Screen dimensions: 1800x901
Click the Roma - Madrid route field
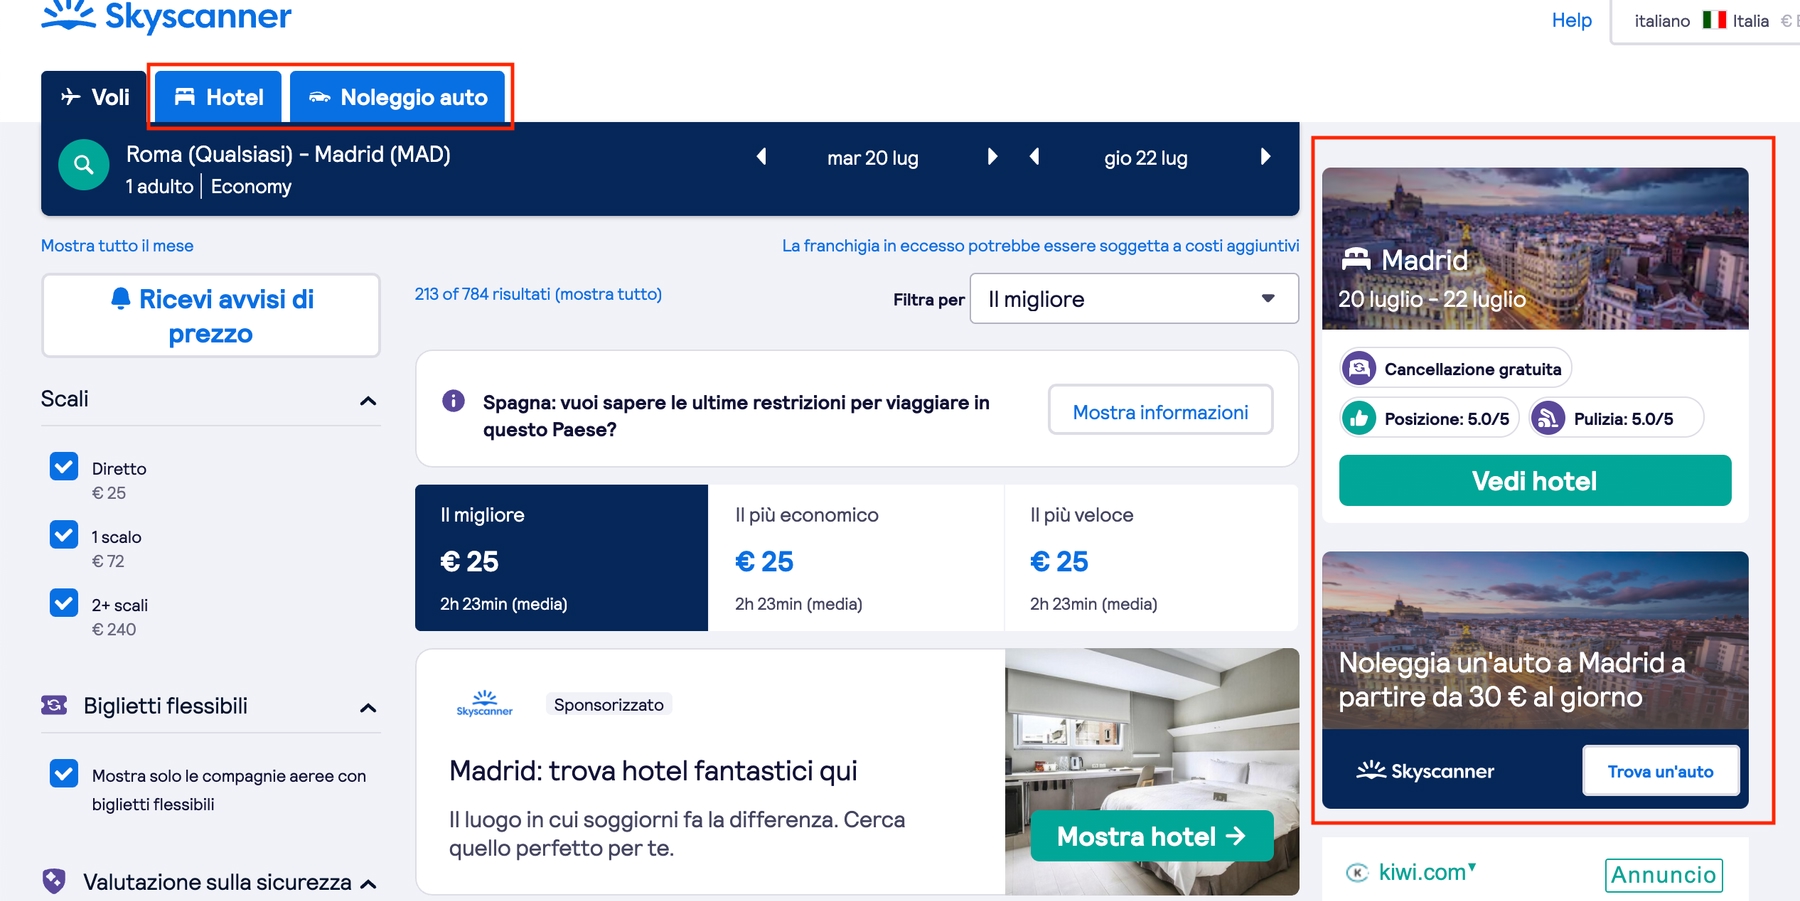click(288, 154)
